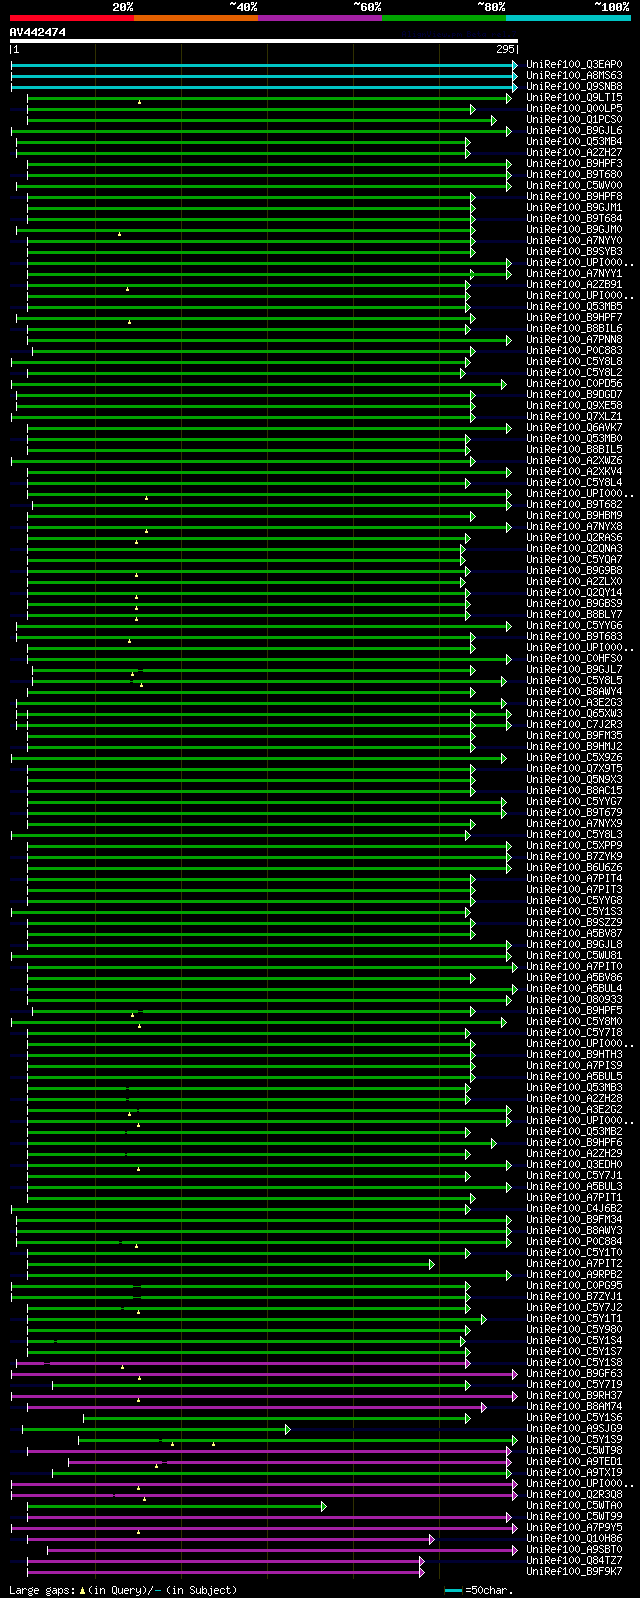Image resolution: width=640 pixels, height=1598 pixels.
Task: Open UniRef100_B9HTH3 entry
Action: pos(574,1054)
